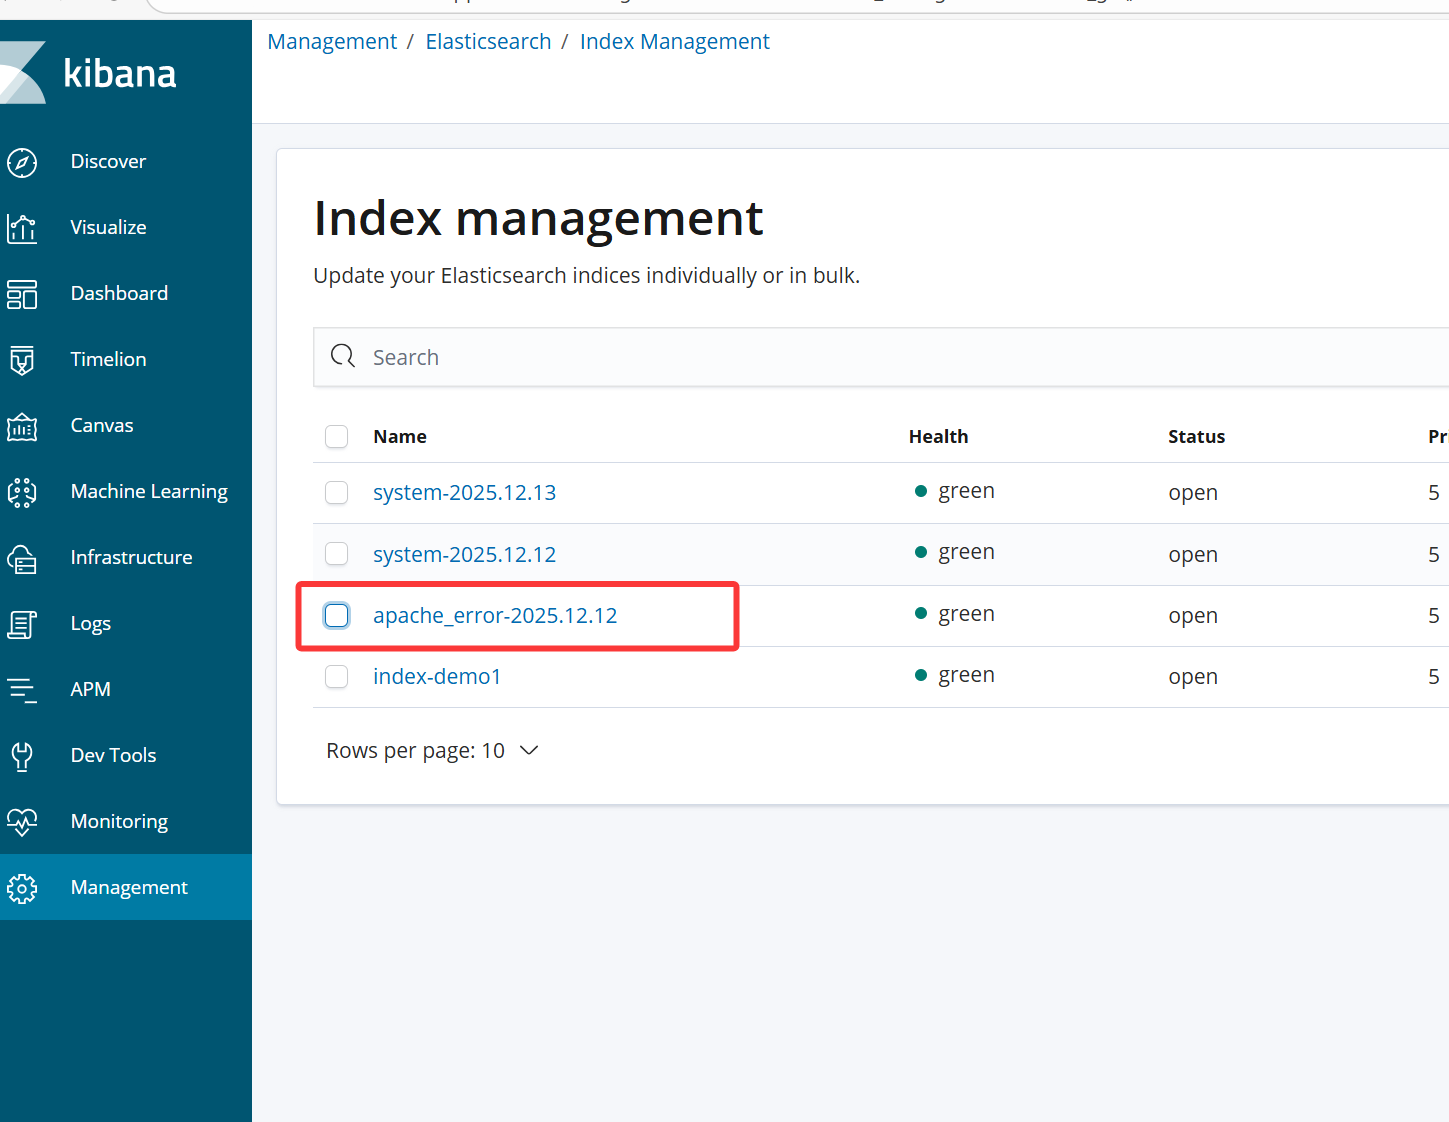
Task: Open the apache_error-2025.12.12 index link
Action: (x=495, y=616)
